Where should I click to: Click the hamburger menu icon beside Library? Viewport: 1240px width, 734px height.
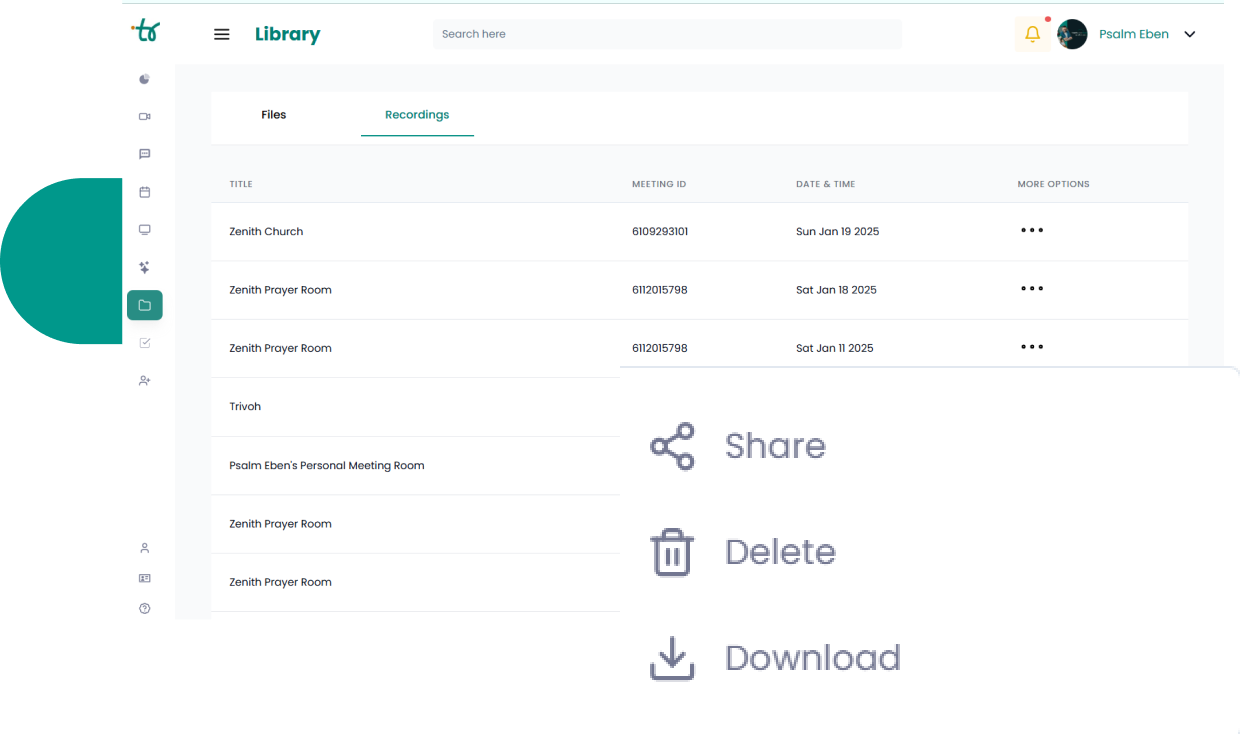click(222, 34)
